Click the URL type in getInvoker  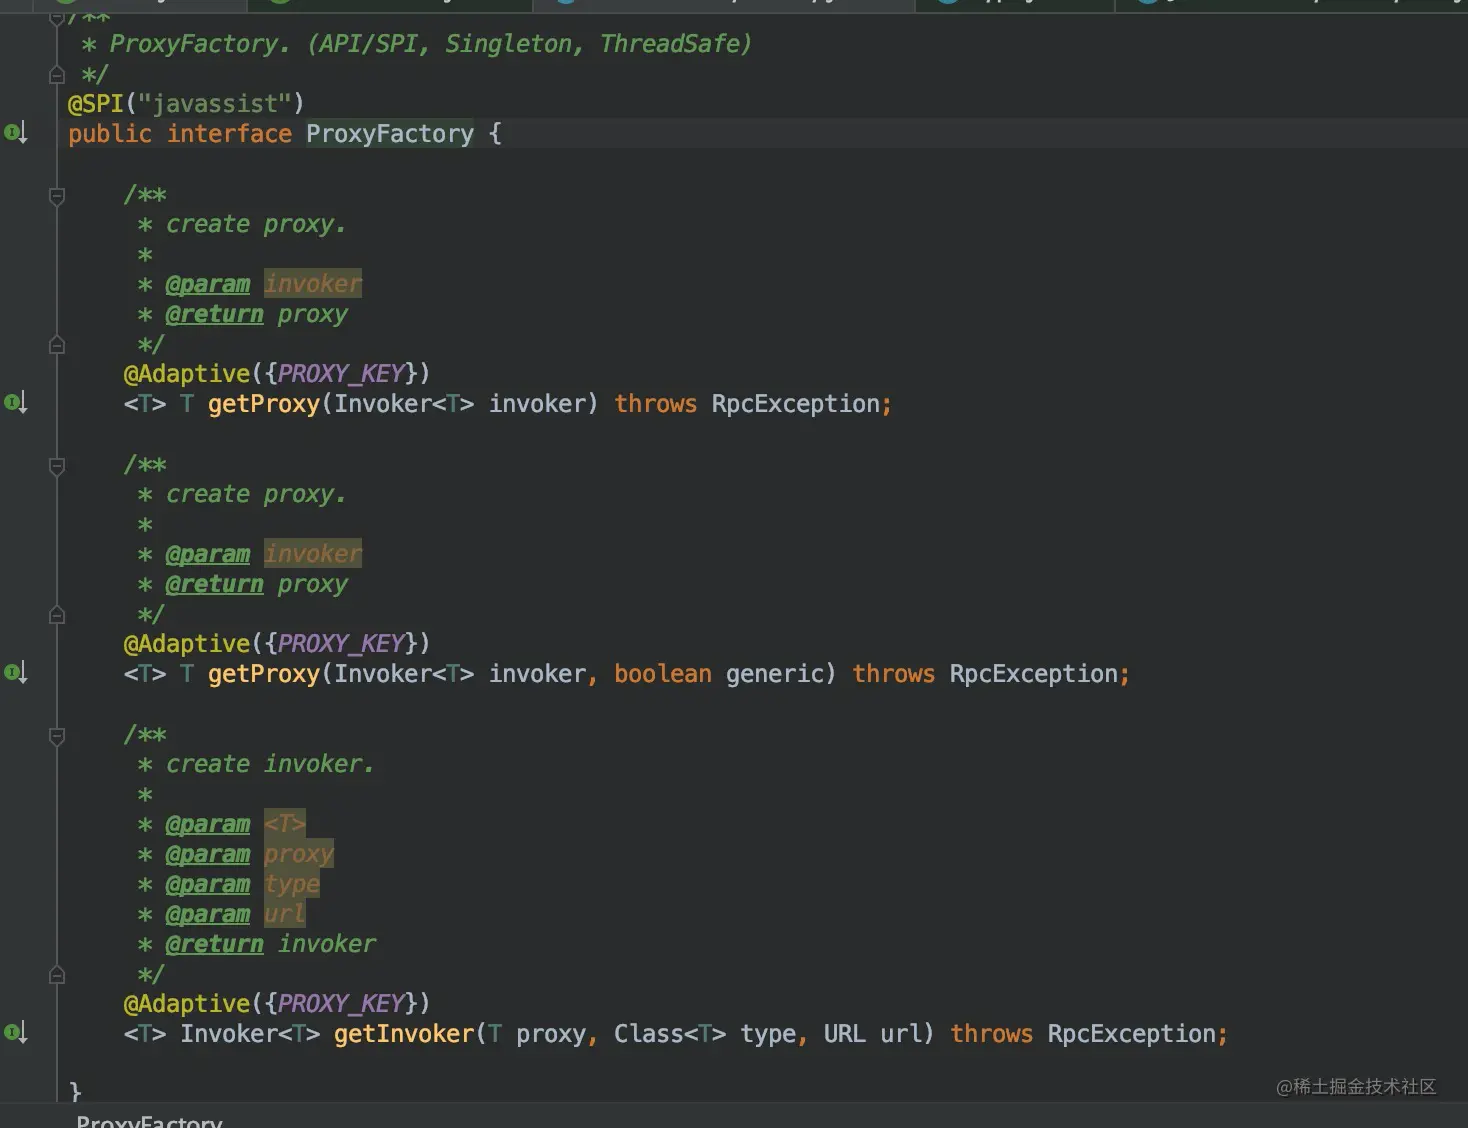(x=844, y=1034)
